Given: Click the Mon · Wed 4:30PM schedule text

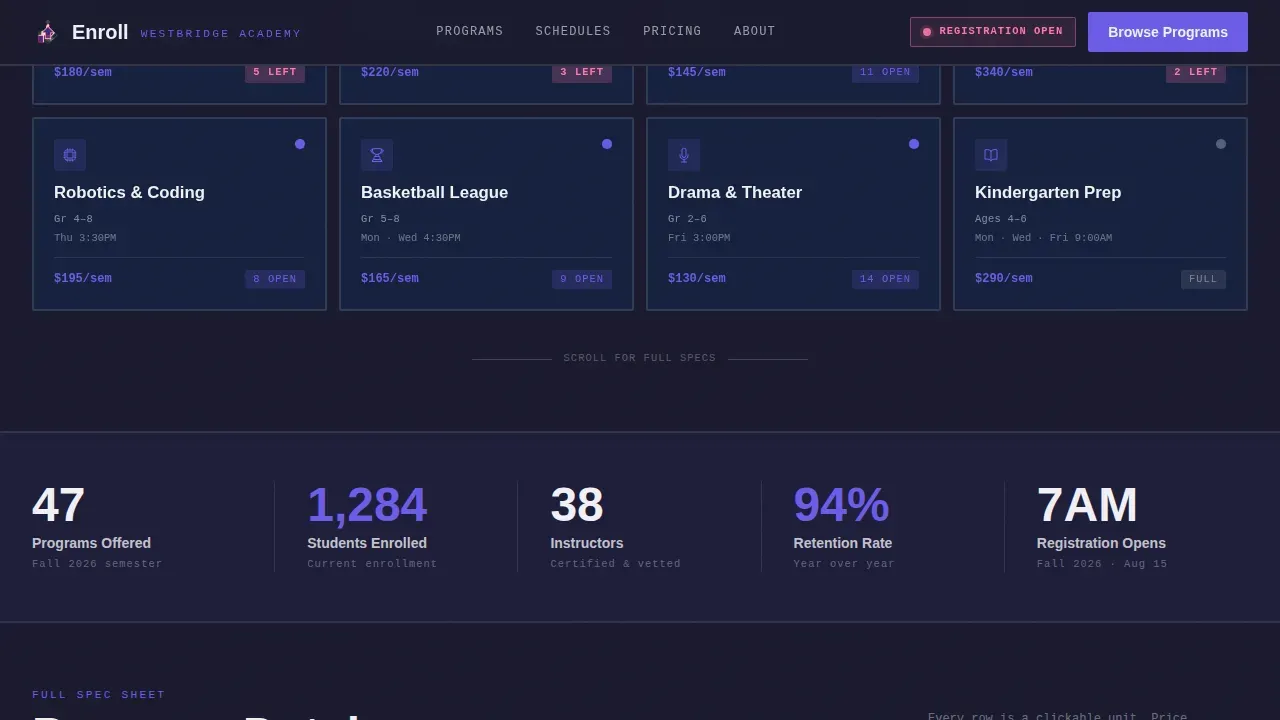Looking at the screenshot, I should 411,238.
